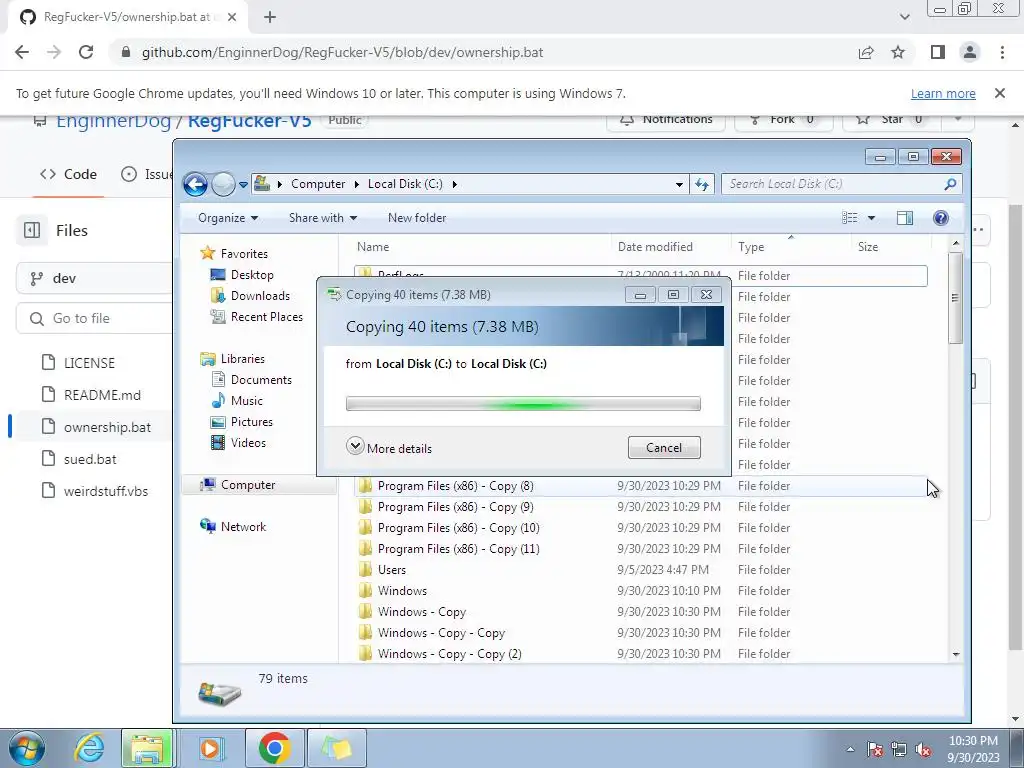Click Computer in the address breadcrumb

tap(318, 184)
